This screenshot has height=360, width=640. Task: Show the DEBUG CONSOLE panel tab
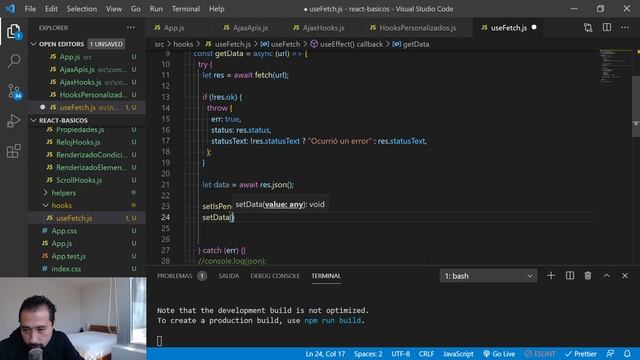[x=275, y=276]
